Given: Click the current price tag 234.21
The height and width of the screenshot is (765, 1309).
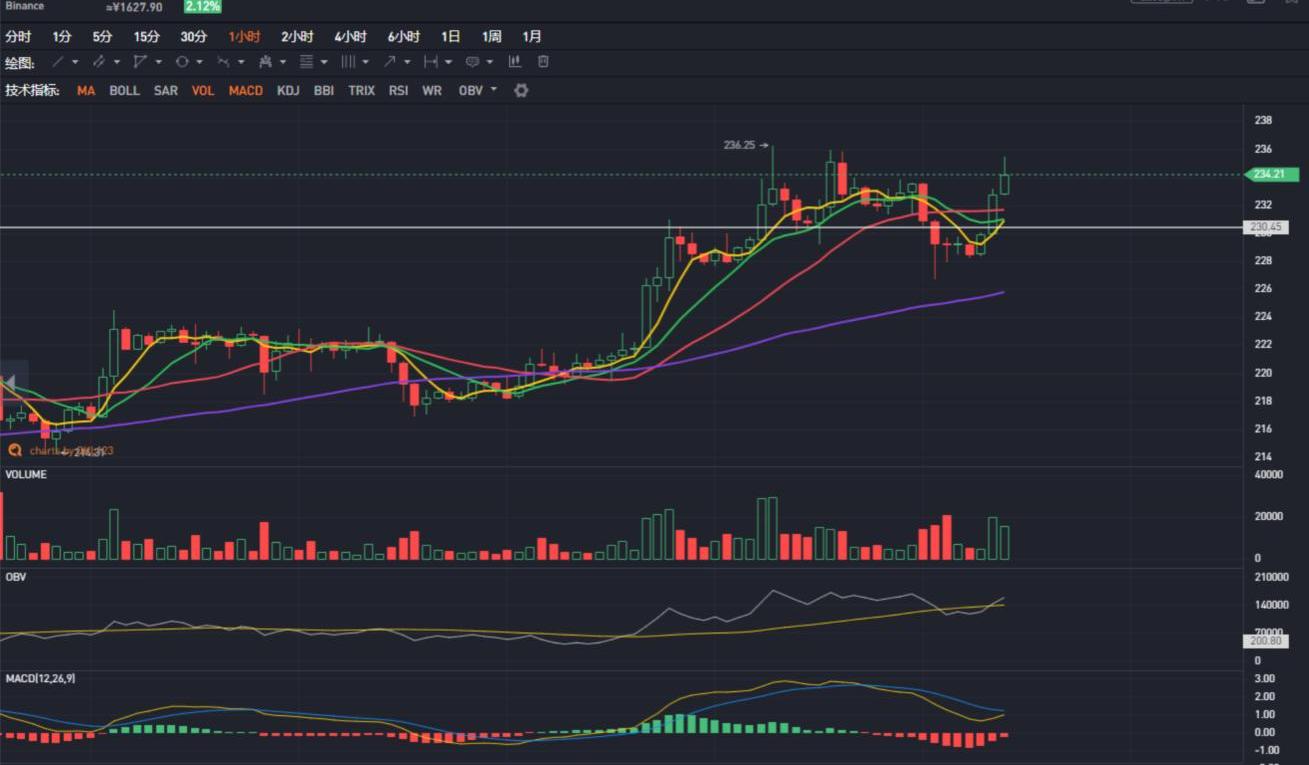Looking at the screenshot, I should pyautogui.click(x=1272, y=174).
